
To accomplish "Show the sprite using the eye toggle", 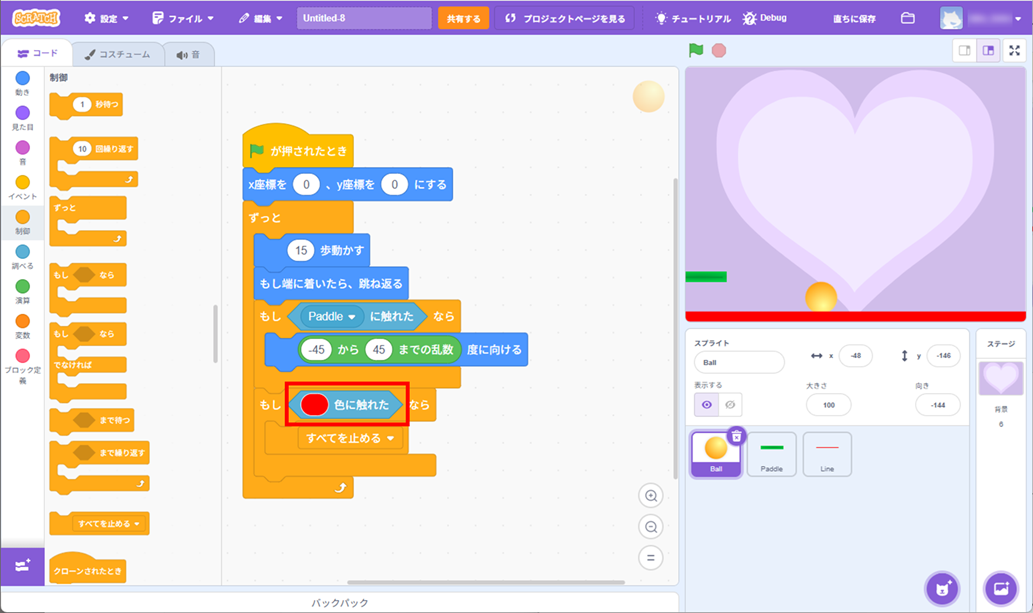I will 707,405.
